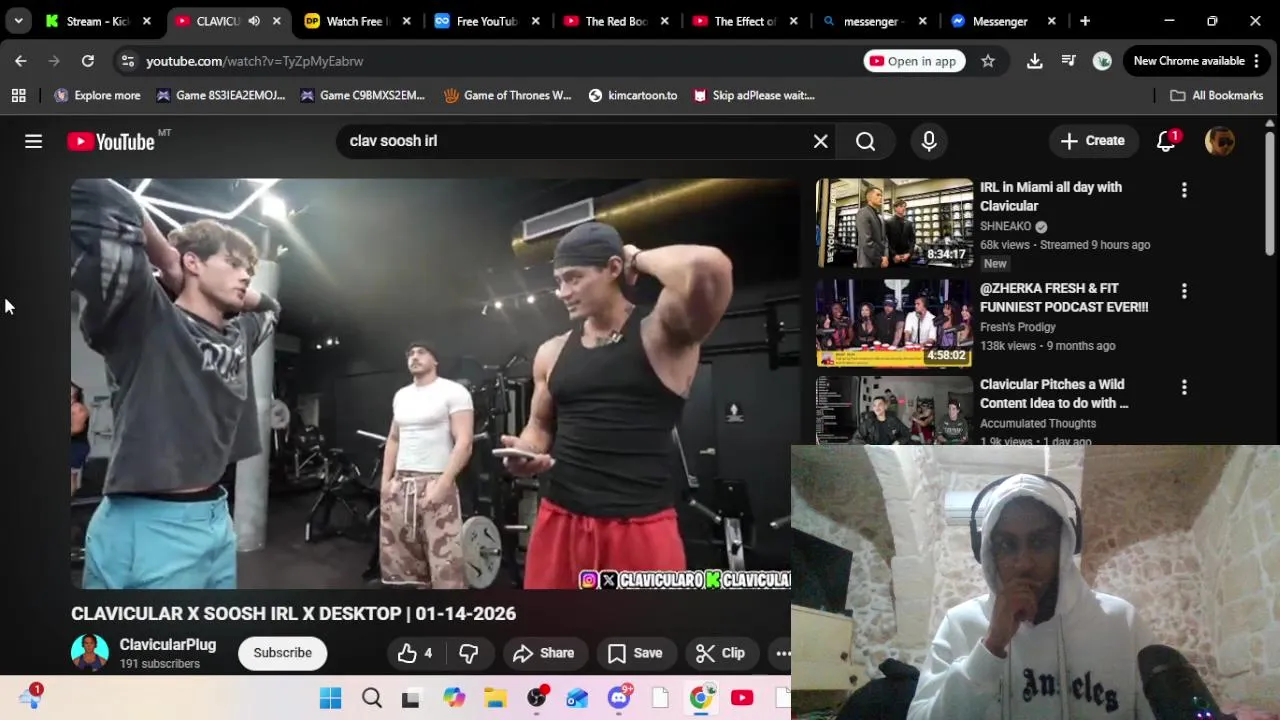This screenshot has width=1280, height=720.
Task: Open more video actions ellipsis
Action: click(782, 653)
